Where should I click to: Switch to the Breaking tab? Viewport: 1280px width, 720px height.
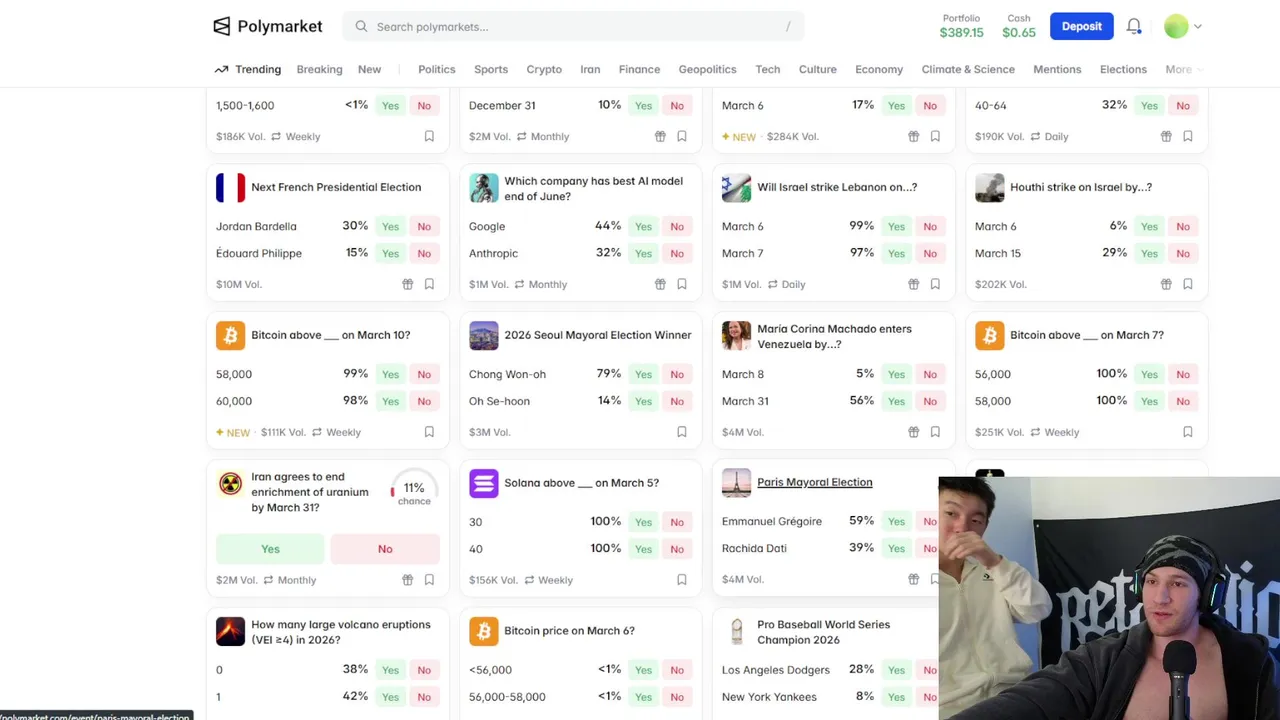(x=319, y=69)
